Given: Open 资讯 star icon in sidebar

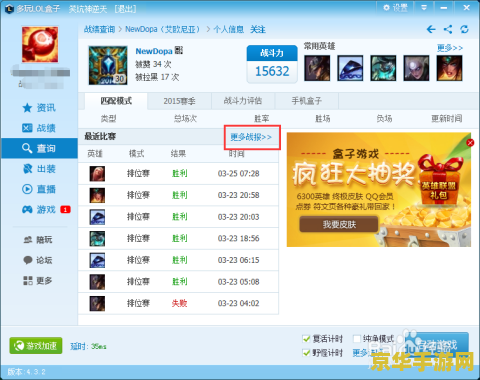Looking at the screenshot, I should coord(27,108).
